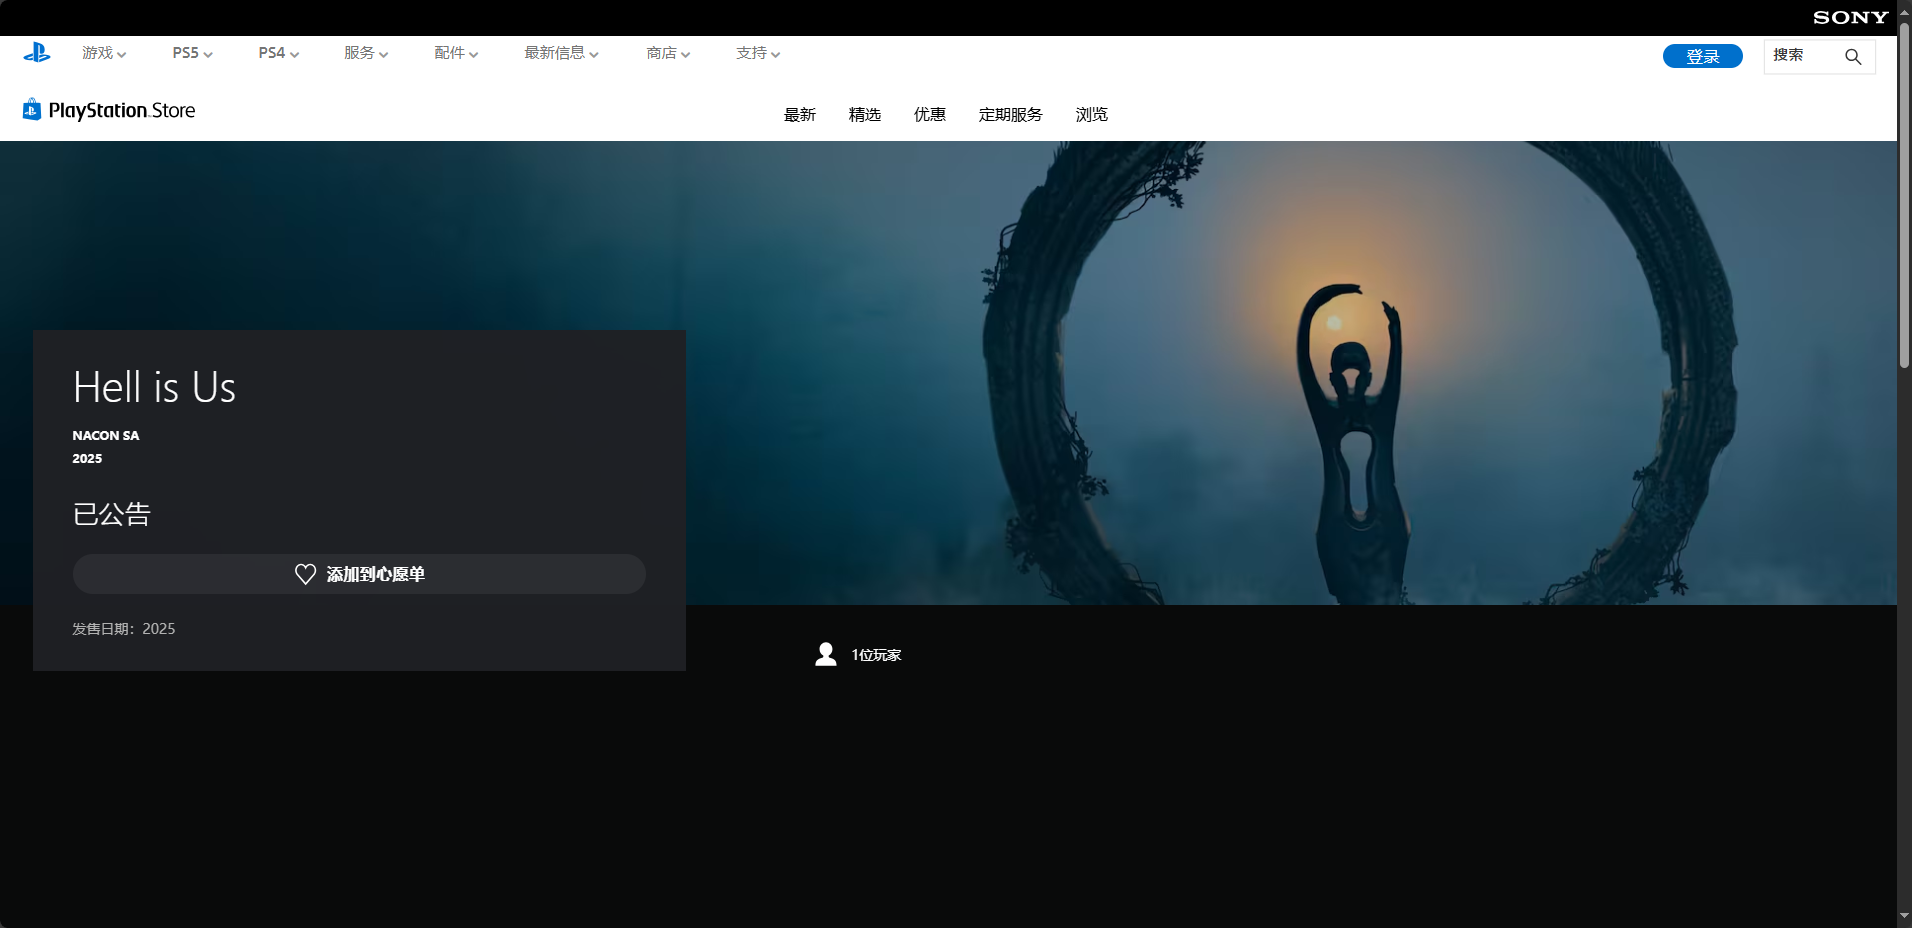Image resolution: width=1912 pixels, height=928 pixels.
Task: Open the 服务 dropdown
Action: tap(366, 53)
